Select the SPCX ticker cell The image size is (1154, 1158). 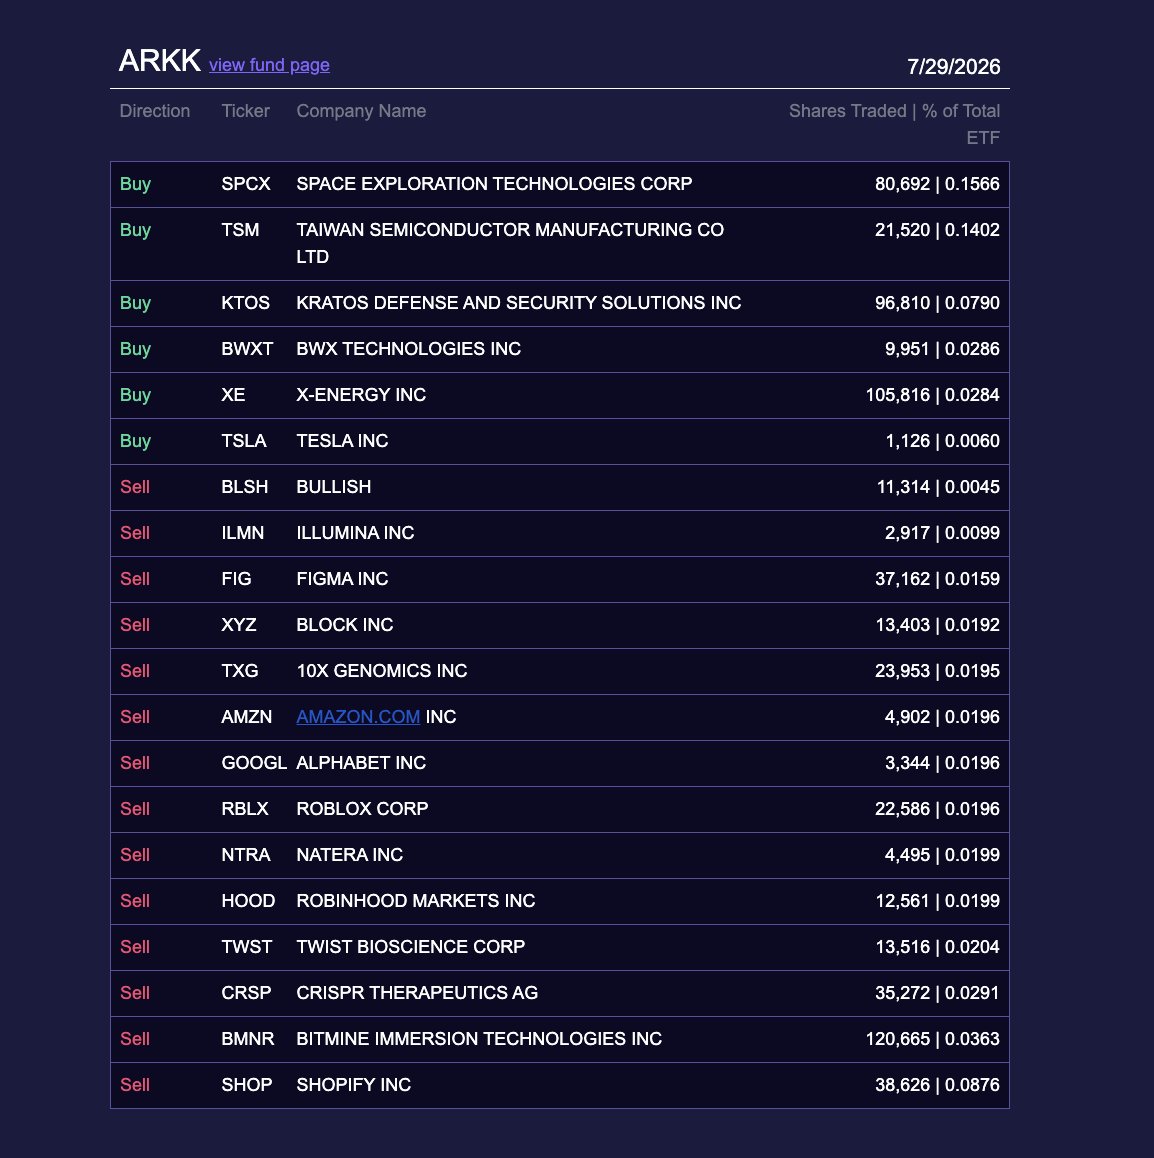(246, 184)
